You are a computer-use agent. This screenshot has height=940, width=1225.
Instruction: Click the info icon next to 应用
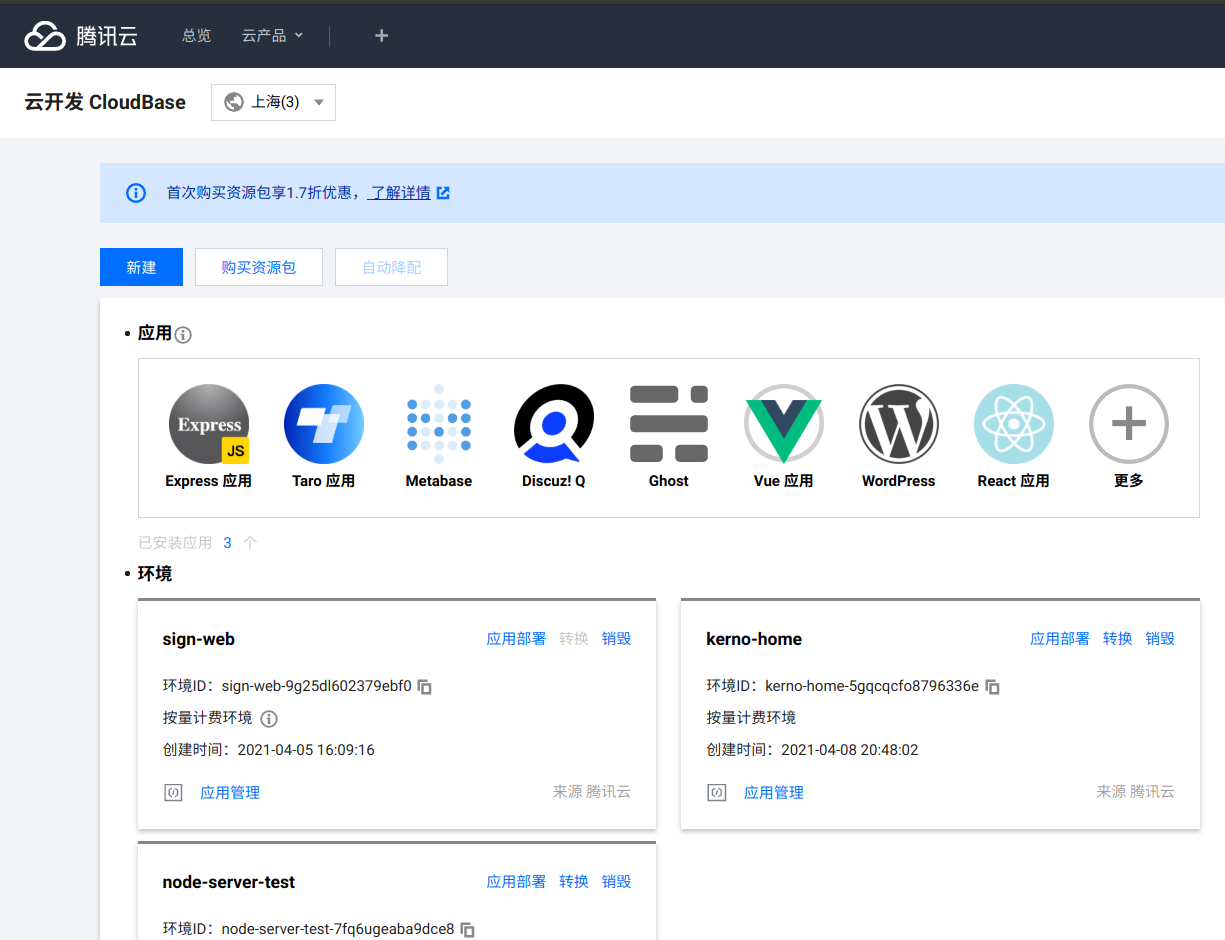pos(183,335)
